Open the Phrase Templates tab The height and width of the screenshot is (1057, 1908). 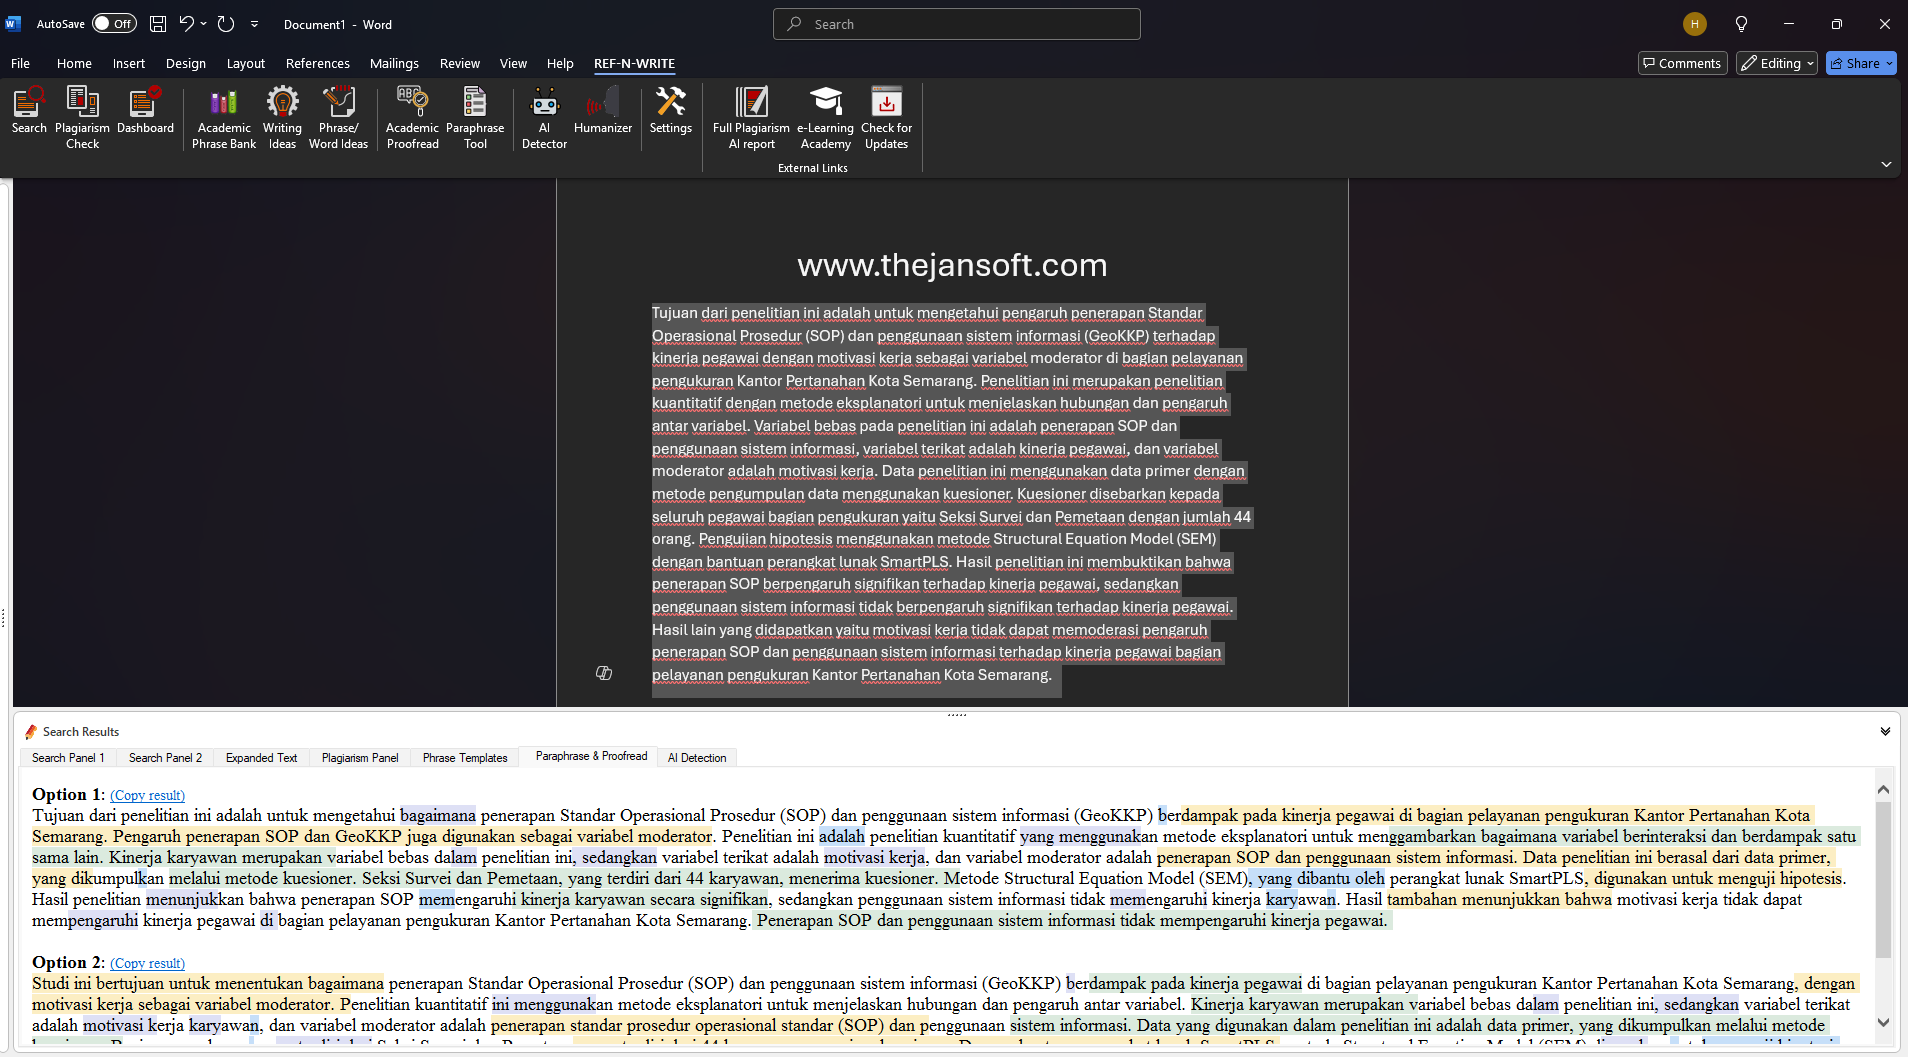465,757
